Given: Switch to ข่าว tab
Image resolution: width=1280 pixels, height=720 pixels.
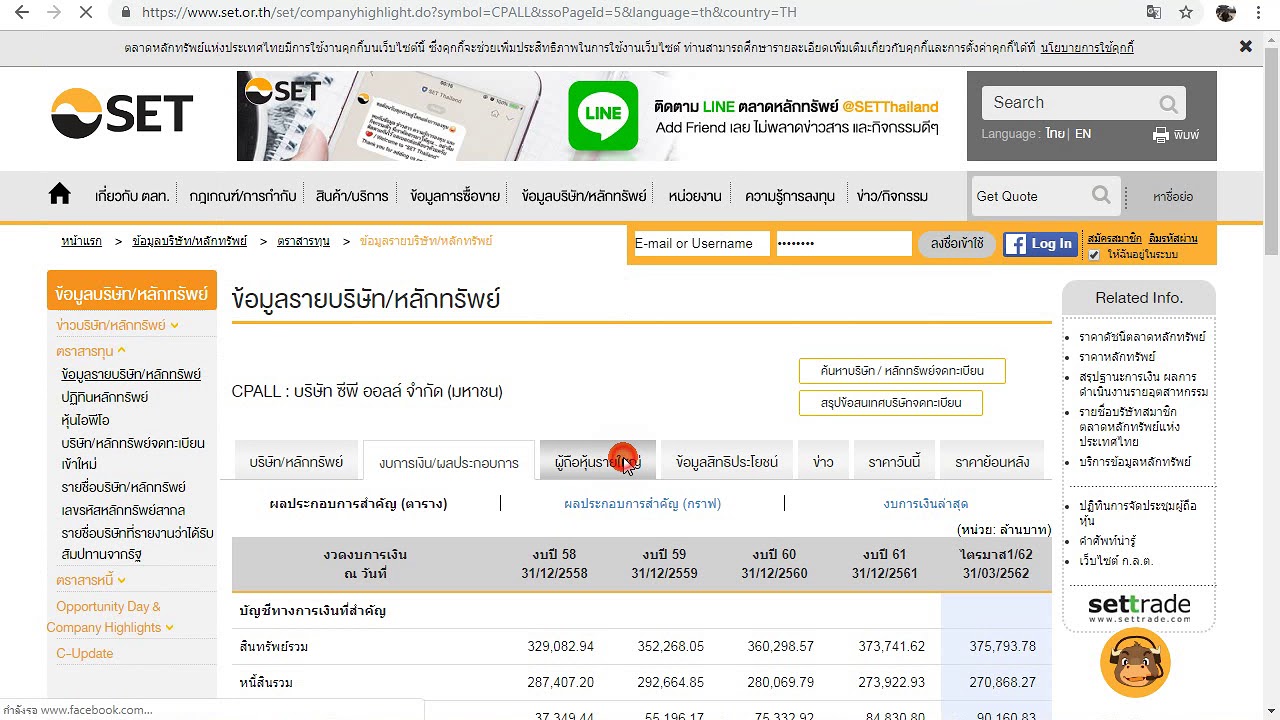Looking at the screenshot, I should 823,462.
